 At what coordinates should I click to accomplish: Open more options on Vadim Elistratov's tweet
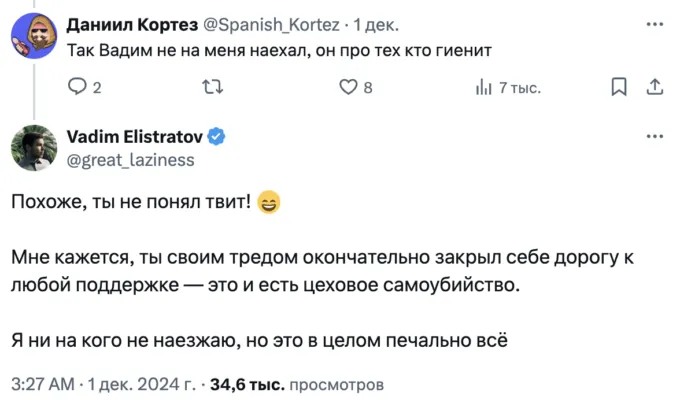tap(654, 136)
